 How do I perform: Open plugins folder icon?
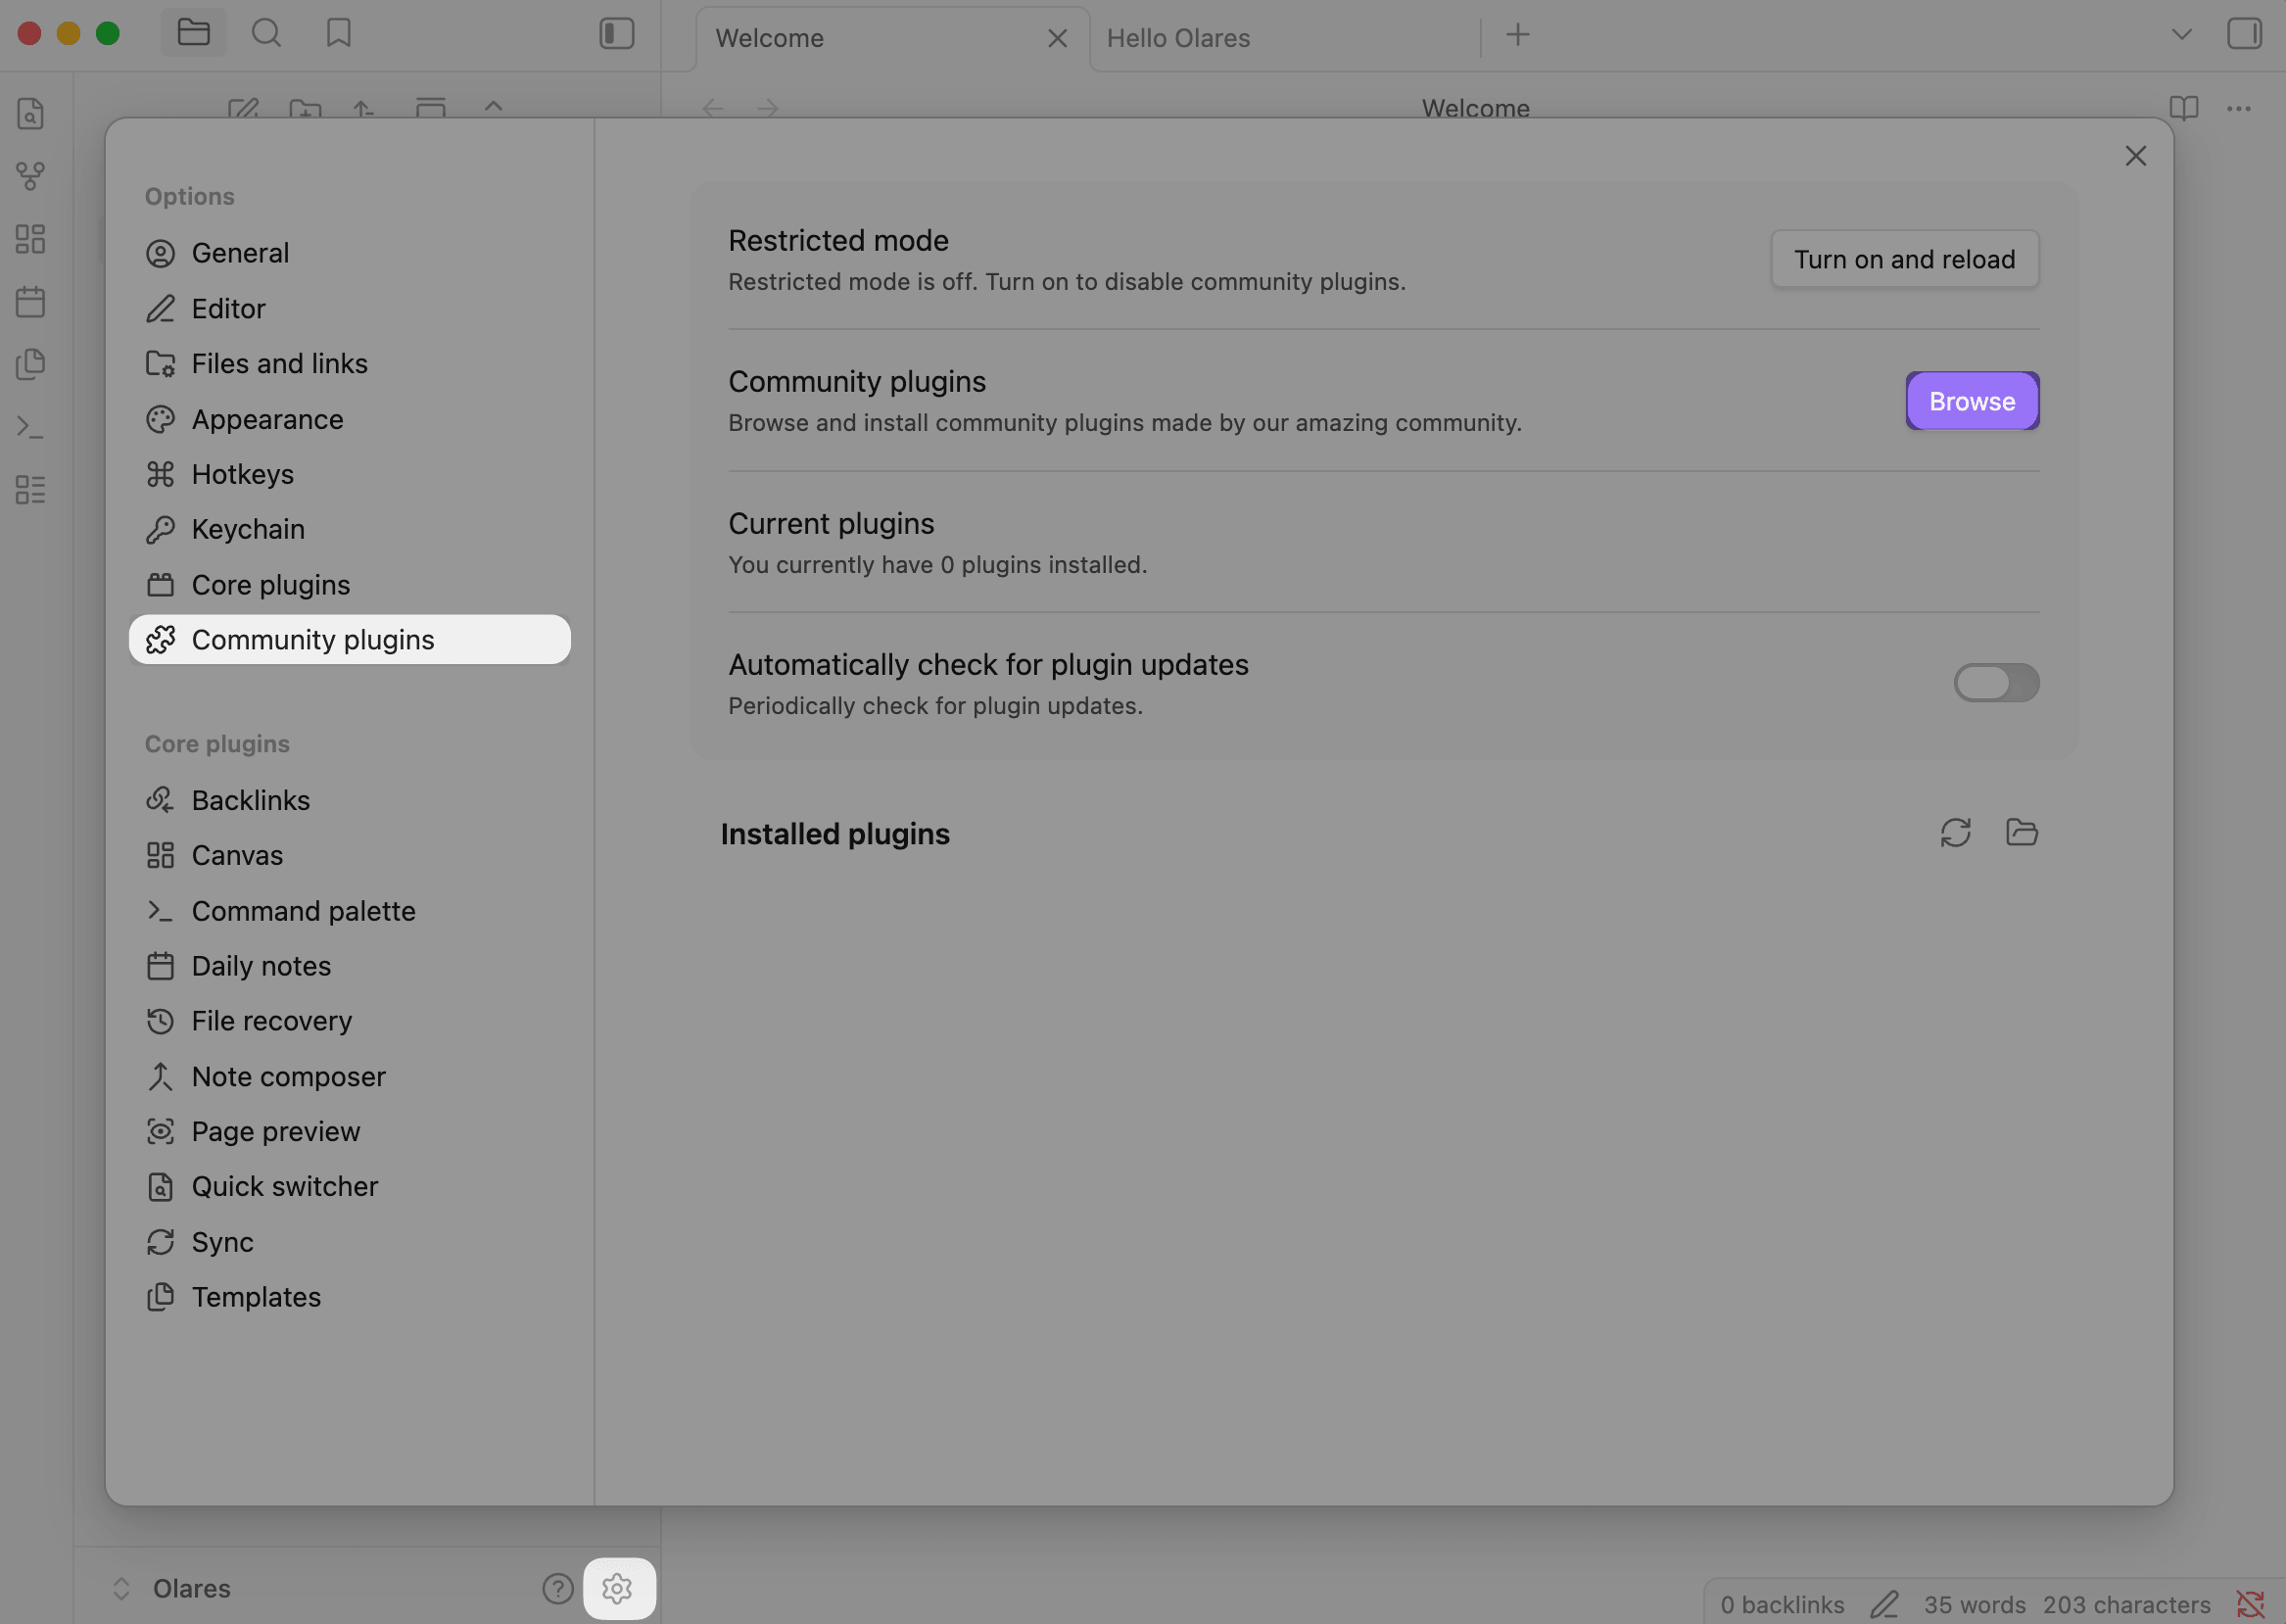tap(2022, 832)
